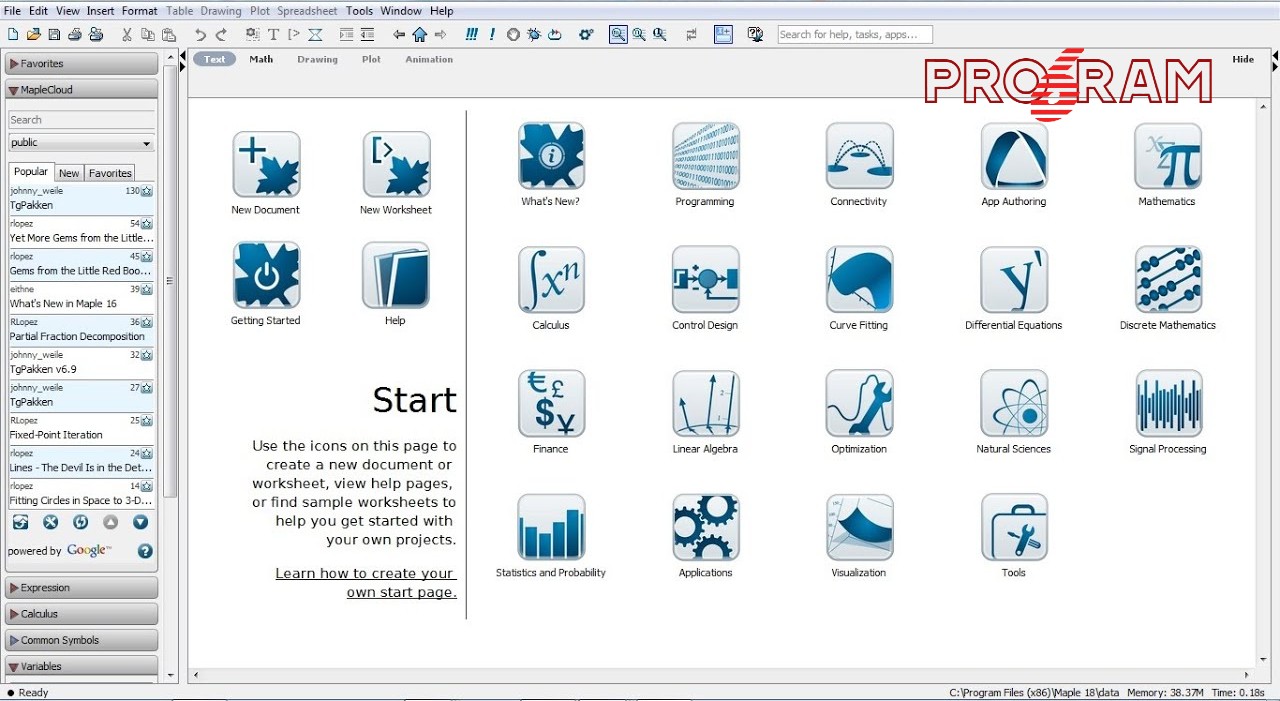Open the Getting Started tile
1280x701 pixels.
[x=266, y=275]
